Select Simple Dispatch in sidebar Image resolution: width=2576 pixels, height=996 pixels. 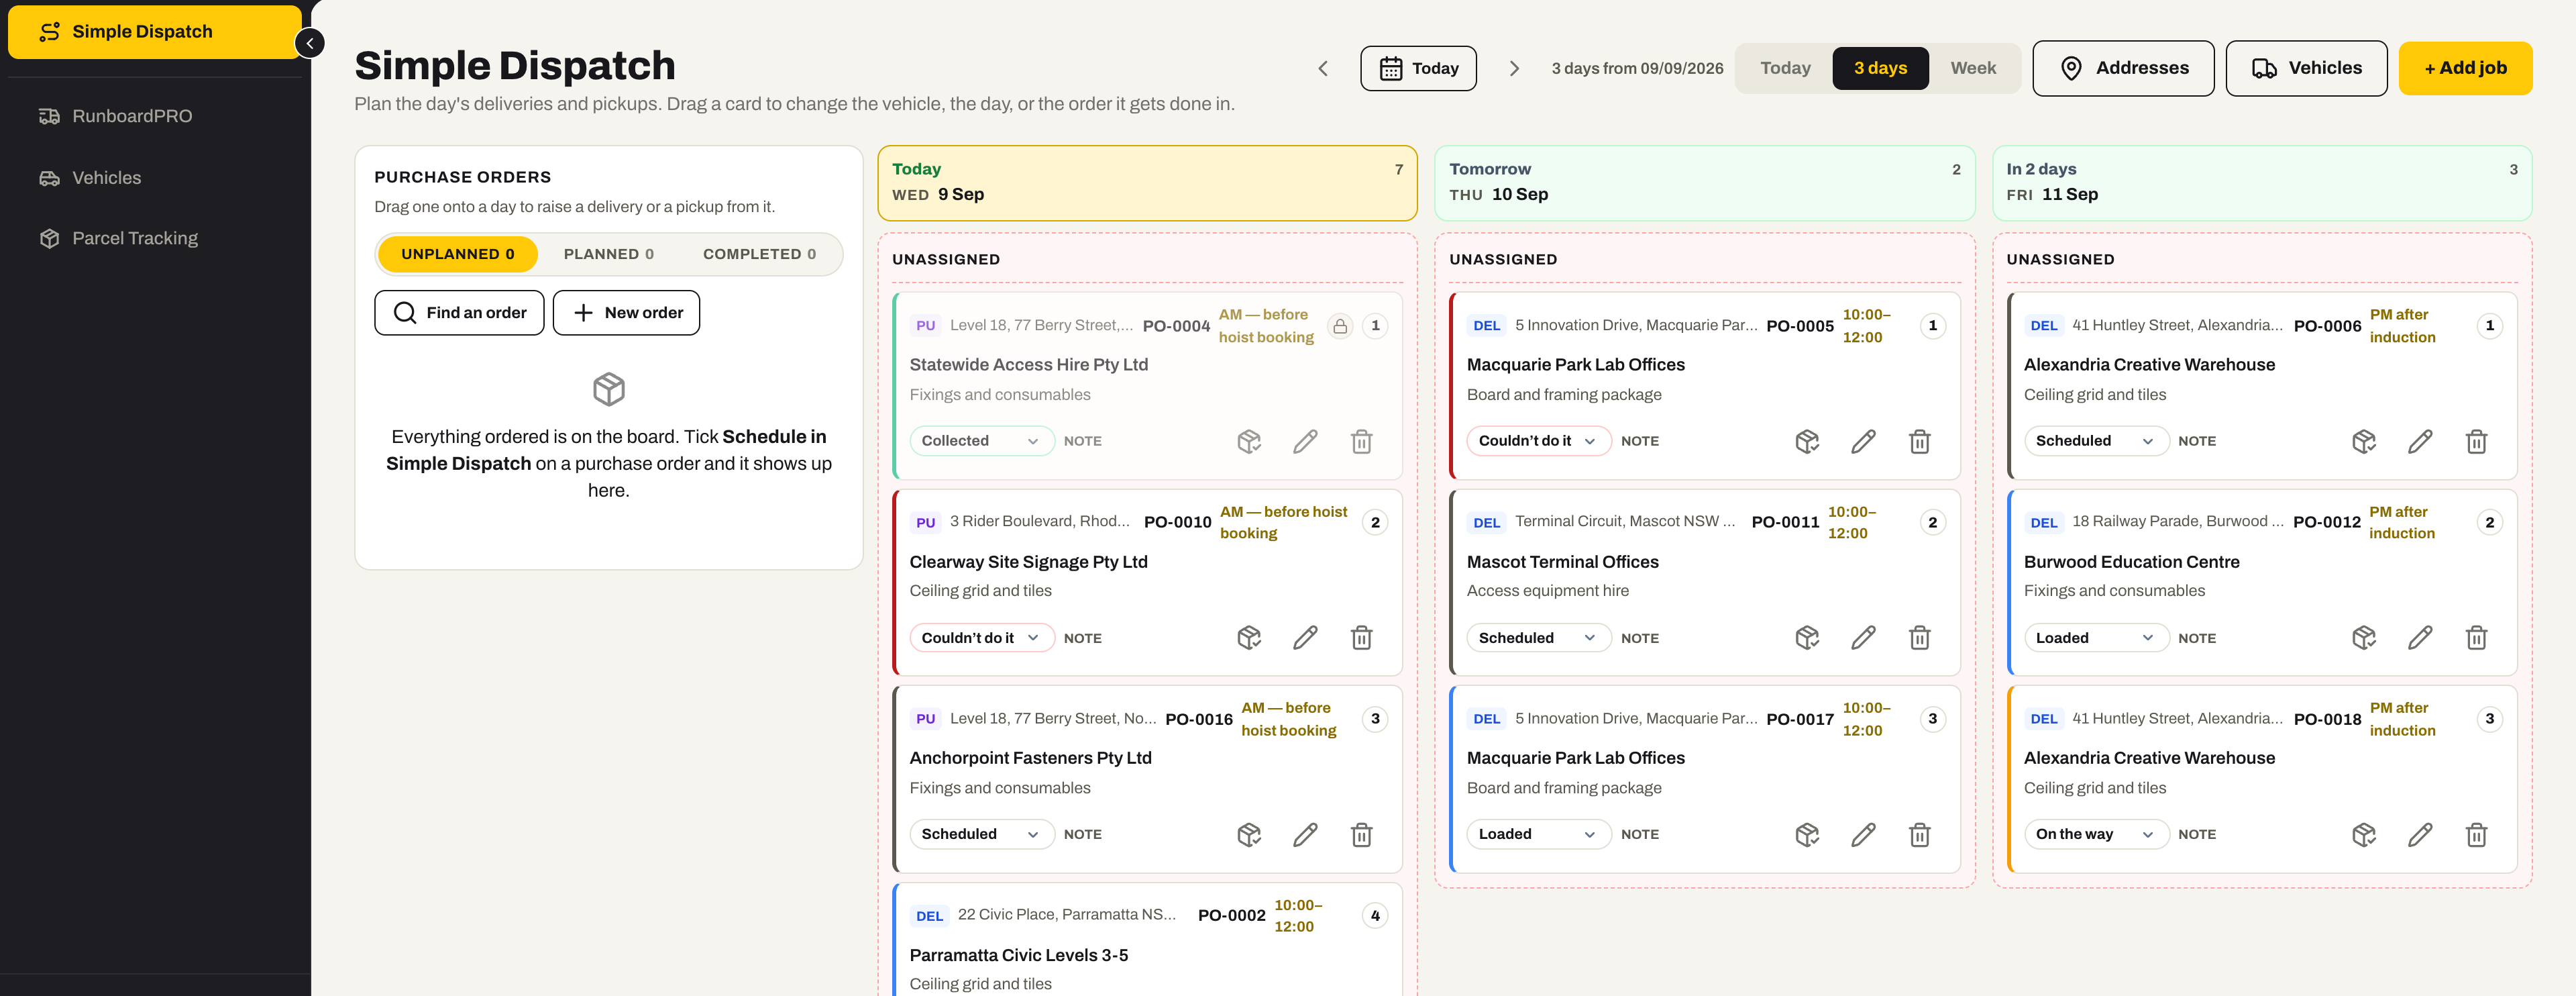click(155, 32)
